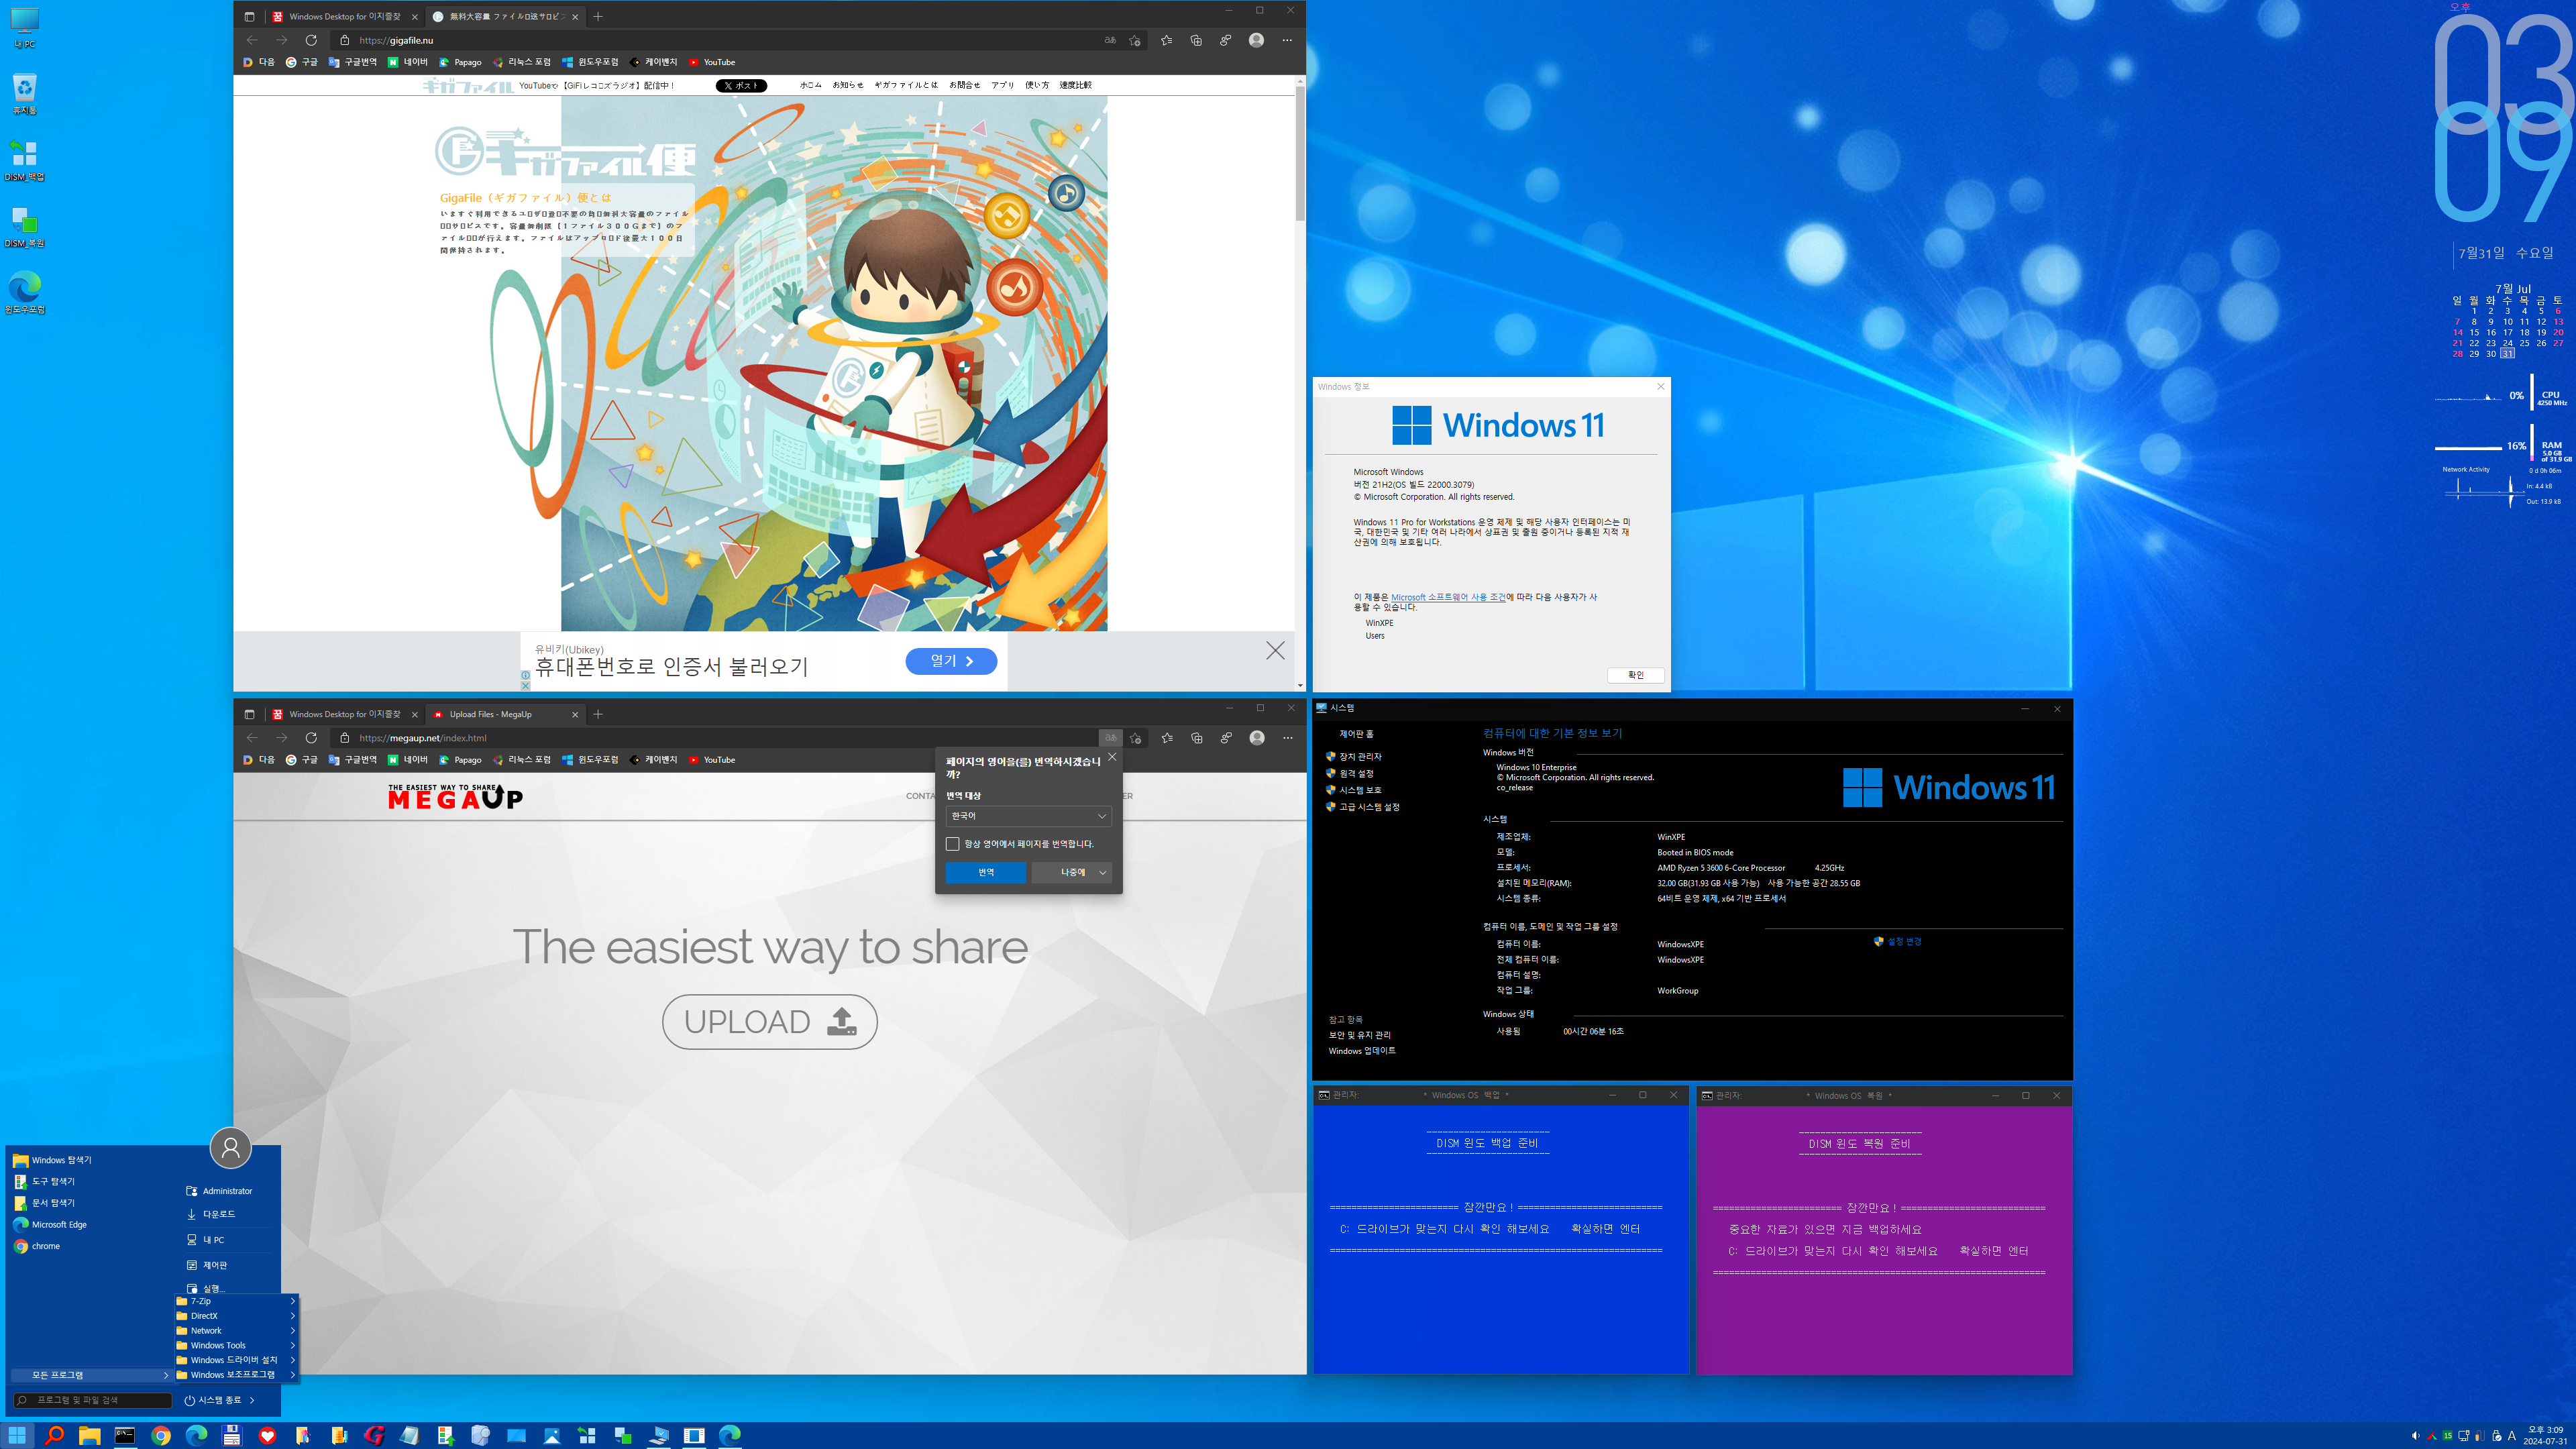The image size is (2576, 1449).
Task: Click 확인 in Windows 정보 dialog
Action: (1635, 675)
